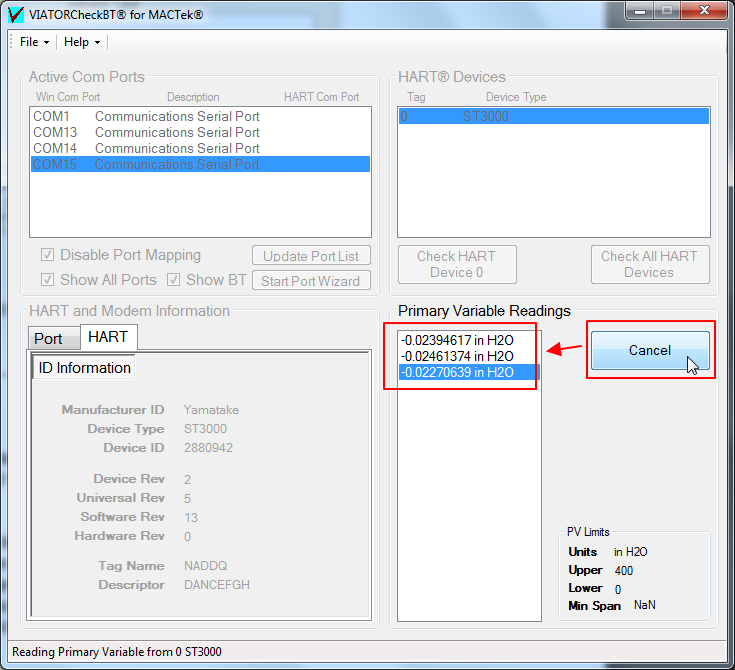Viewport: 735px width, 670px height.
Task: Select COM1 Communications Serial Port row
Action: [x=200, y=116]
